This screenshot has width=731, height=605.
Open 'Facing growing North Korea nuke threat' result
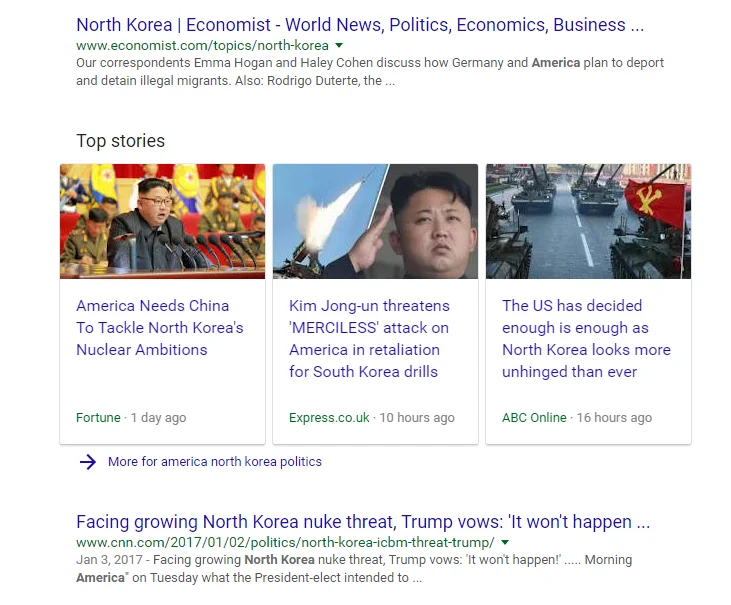(363, 522)
